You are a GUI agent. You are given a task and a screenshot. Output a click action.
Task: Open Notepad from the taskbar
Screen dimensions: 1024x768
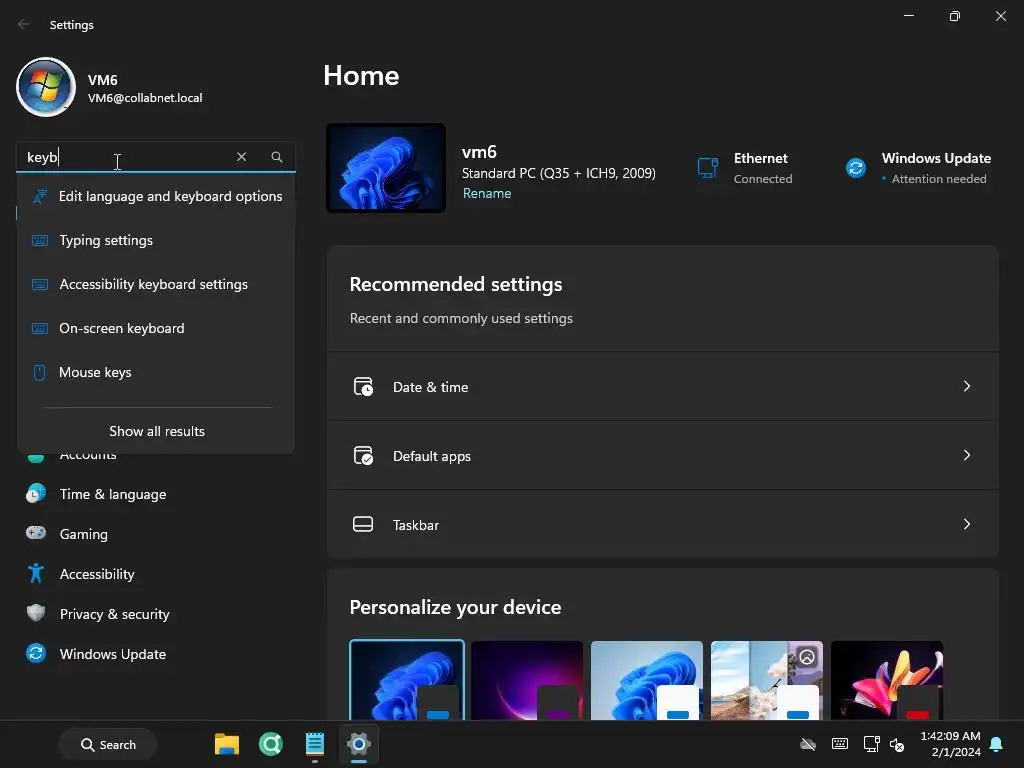tap(315, 744)
